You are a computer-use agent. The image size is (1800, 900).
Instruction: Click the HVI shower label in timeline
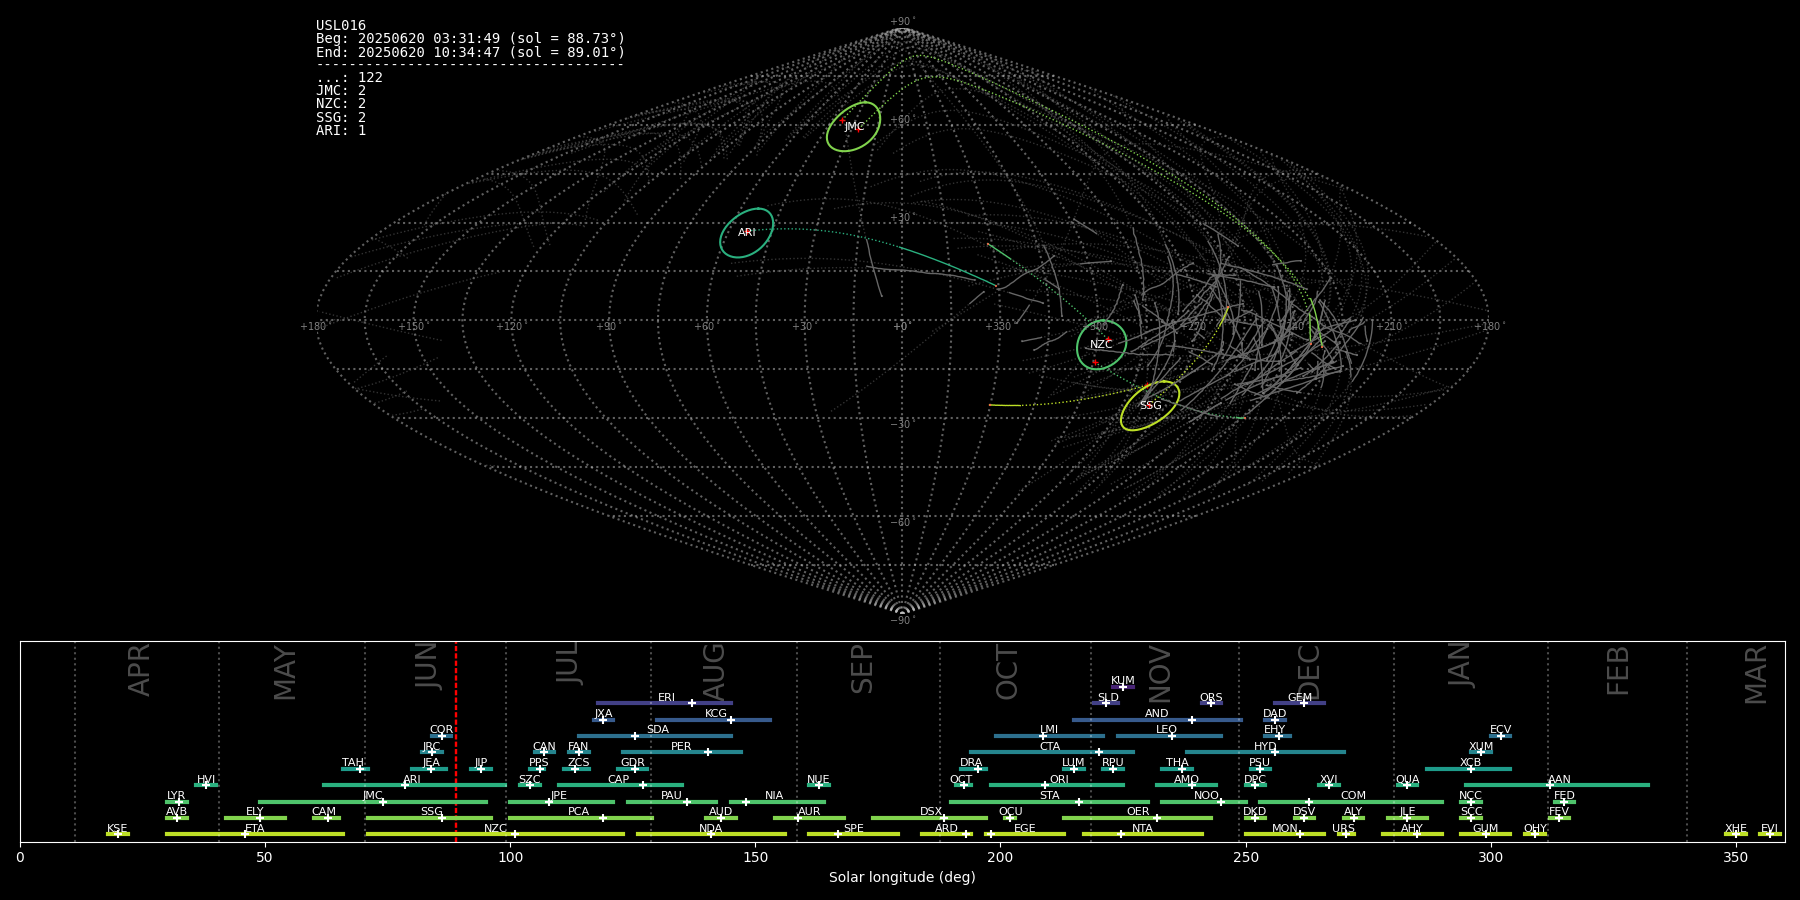[x=206, y=780]
